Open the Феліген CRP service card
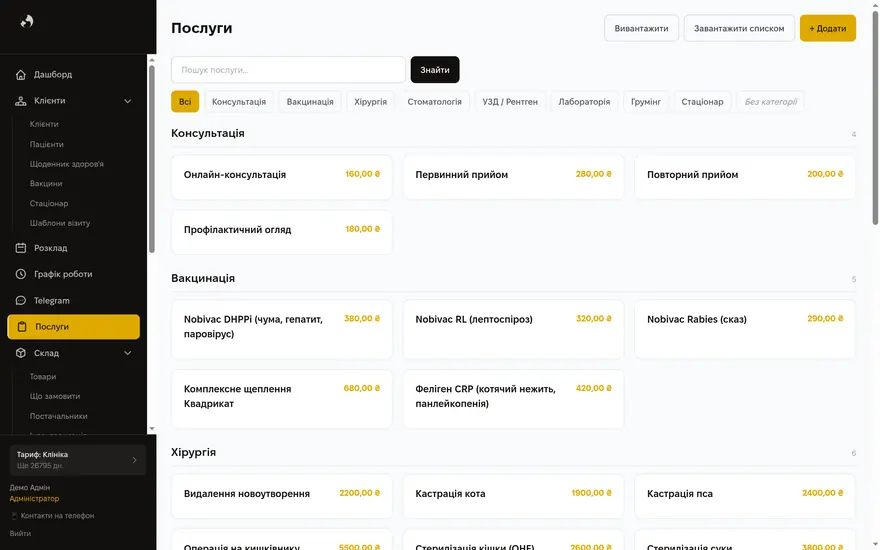Screen dimensions: 880x550 514,398
